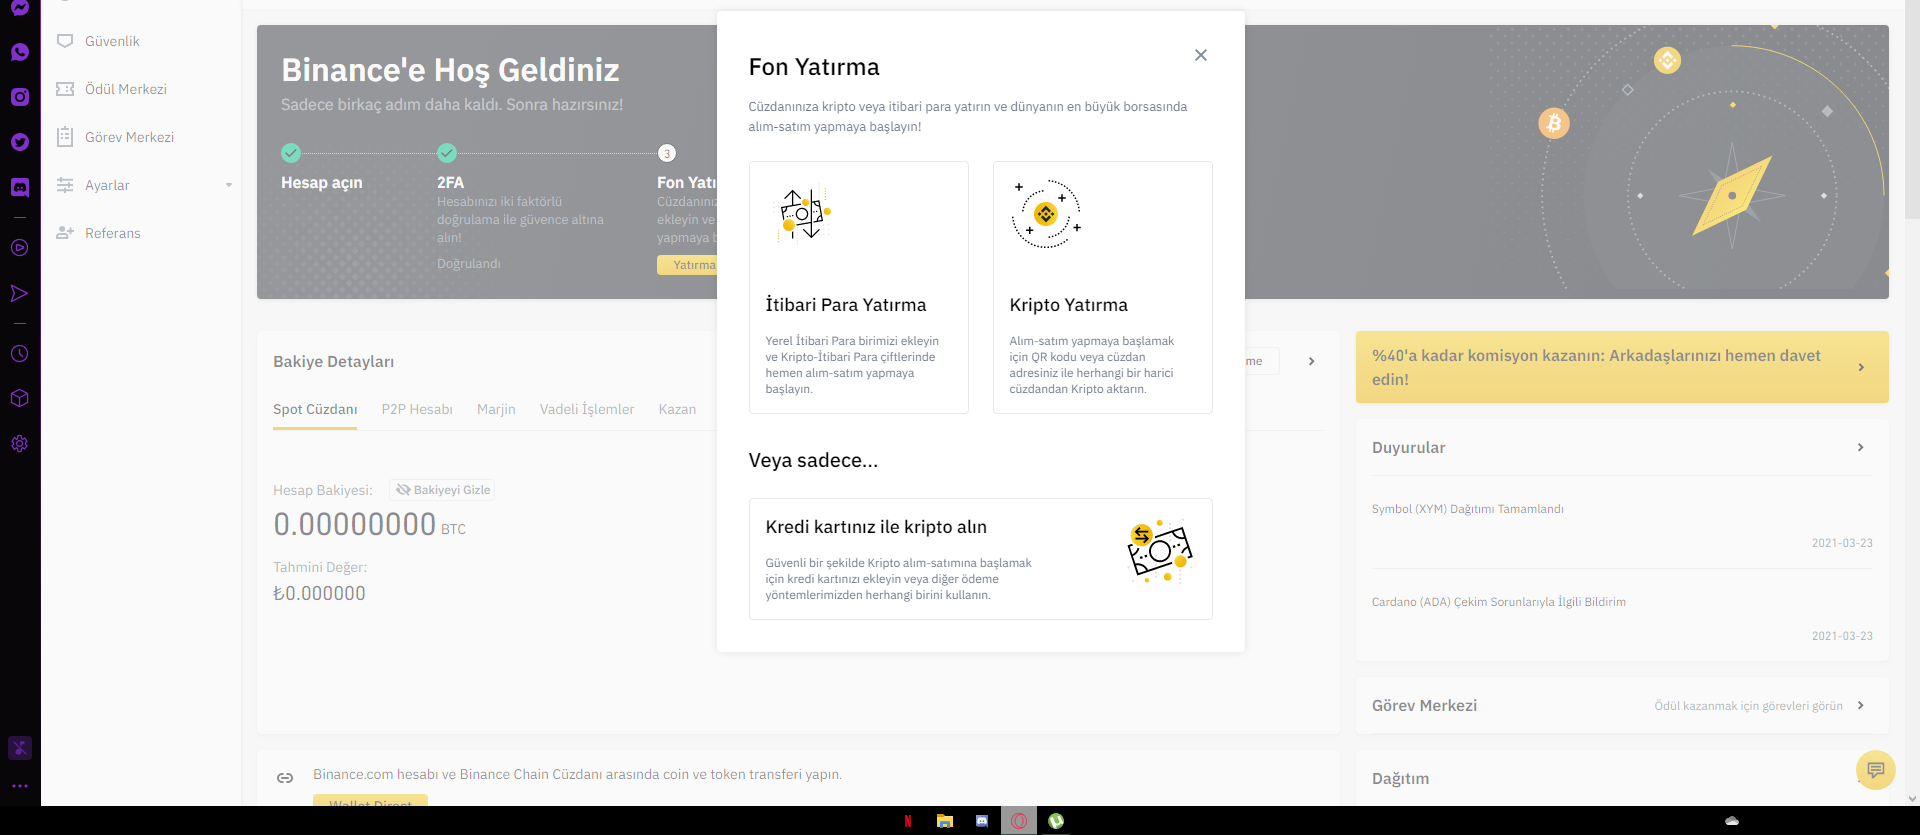This screenshot has height=835, width=1920.
Task: Click the purple square icon above the sidebar dots
Action: coord(20,748)
